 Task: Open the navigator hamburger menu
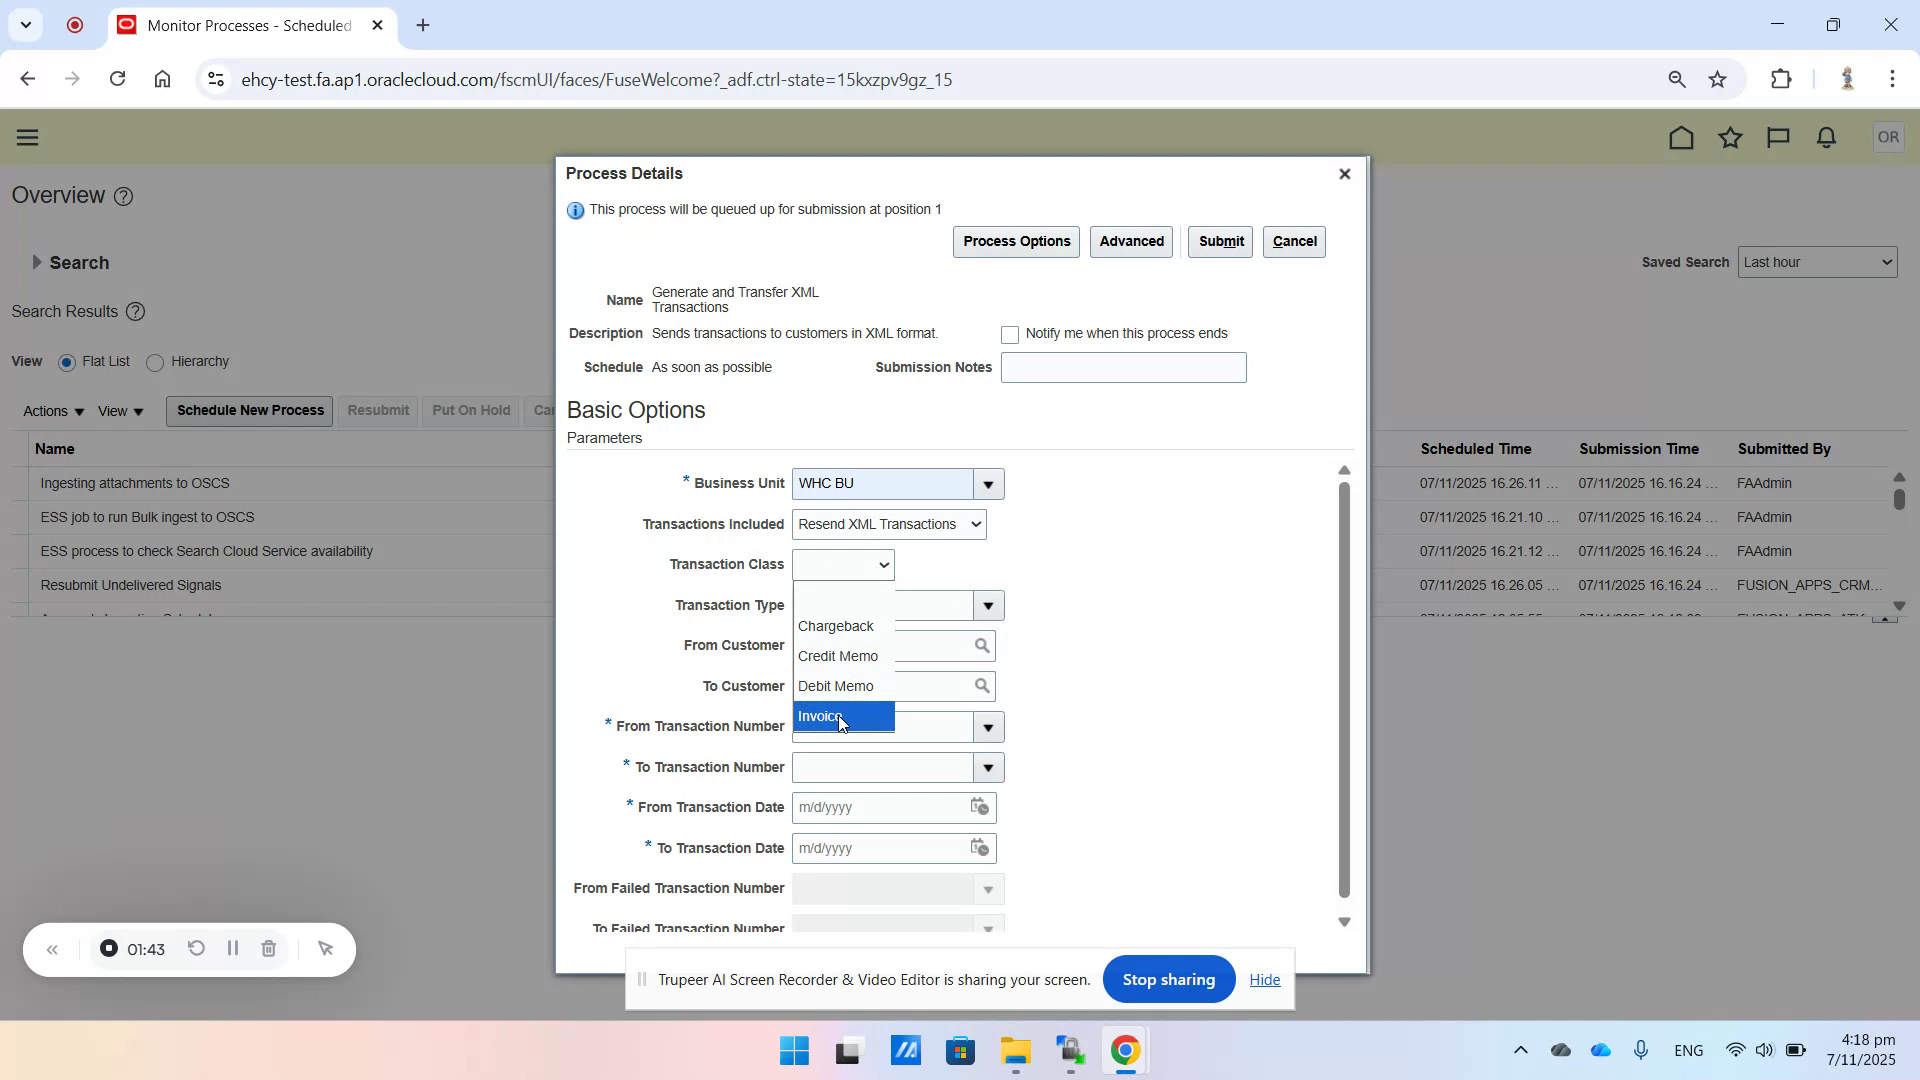click(x=27, y=137)
